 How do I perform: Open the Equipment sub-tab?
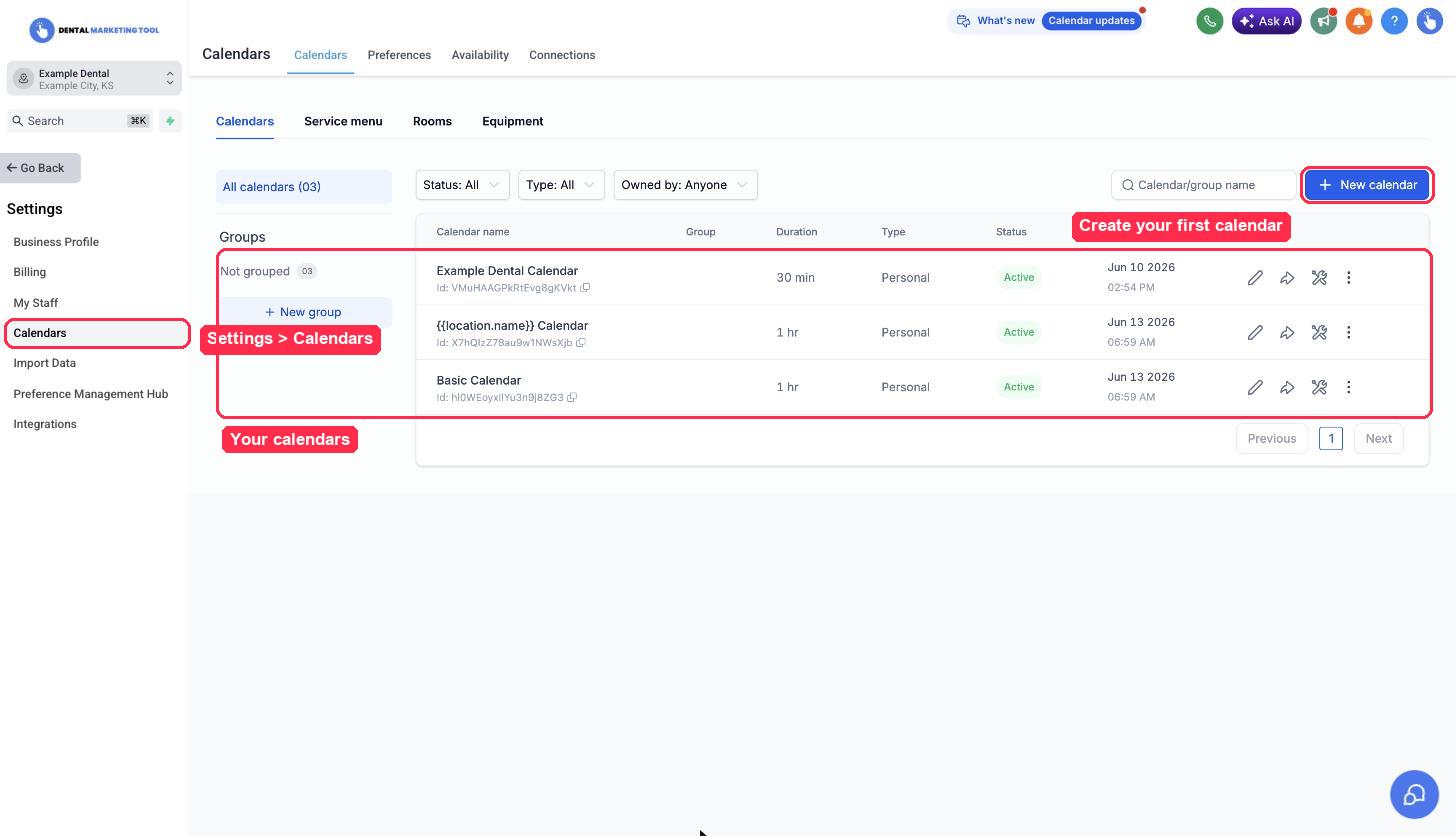513,121
